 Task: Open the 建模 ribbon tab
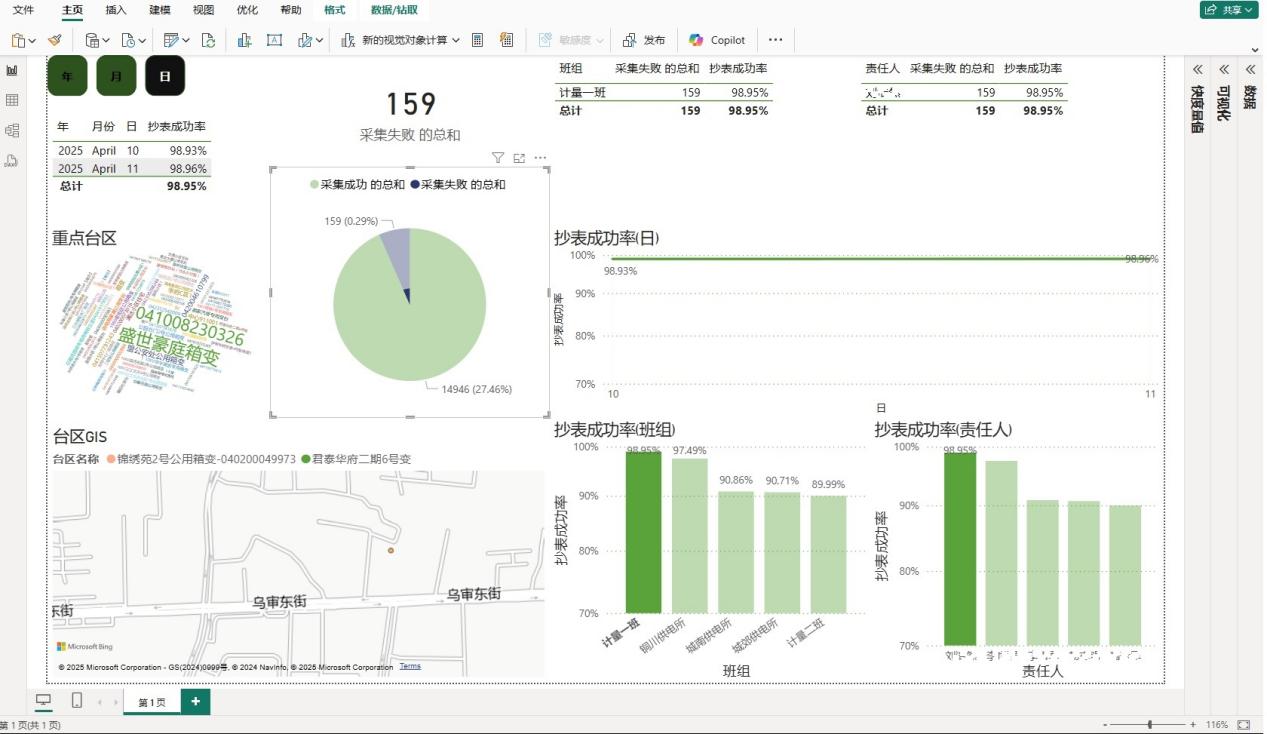point(159,10)
